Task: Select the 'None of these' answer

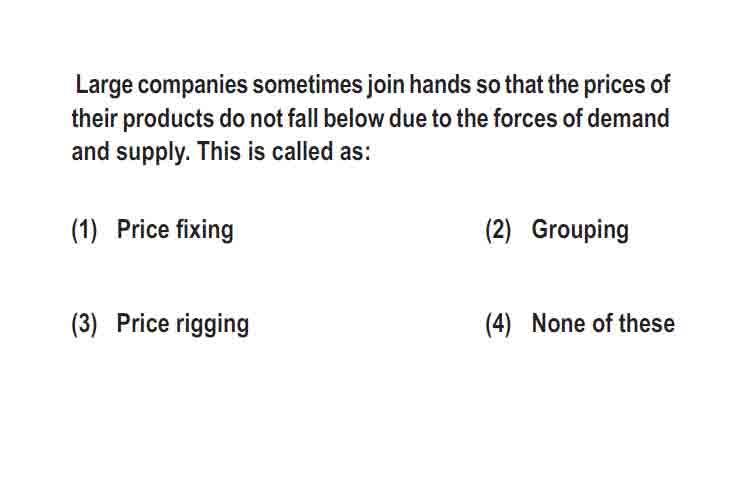Action: pos(603,323)
